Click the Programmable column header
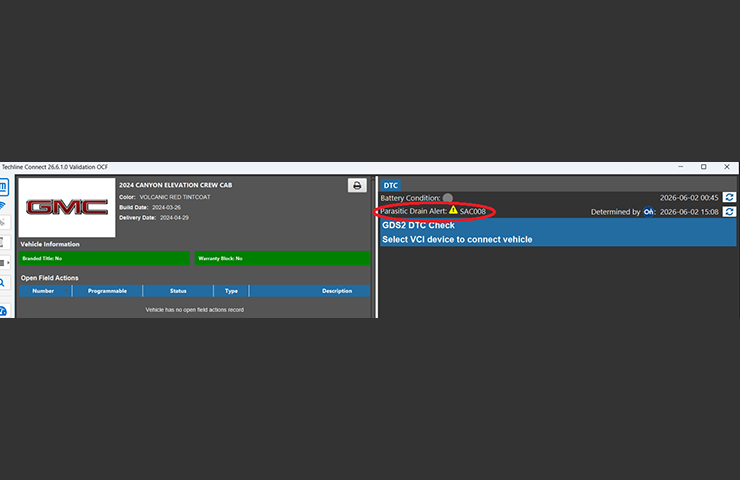Image resolution: width=740 pixels, height=480 pixels. (x=107, y=291)
